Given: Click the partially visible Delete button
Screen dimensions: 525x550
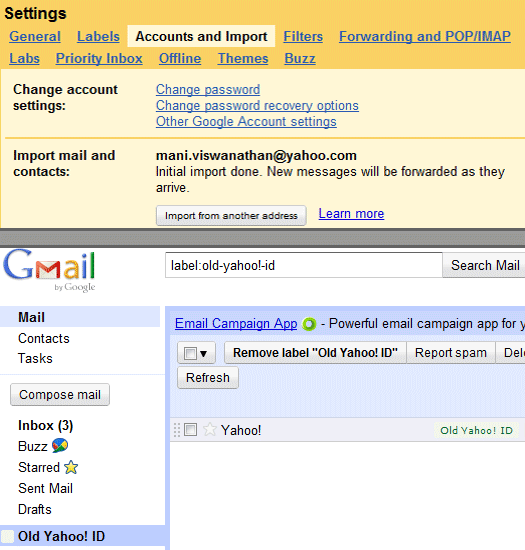Looking at the screenshot, I should (x=511, y=353).
